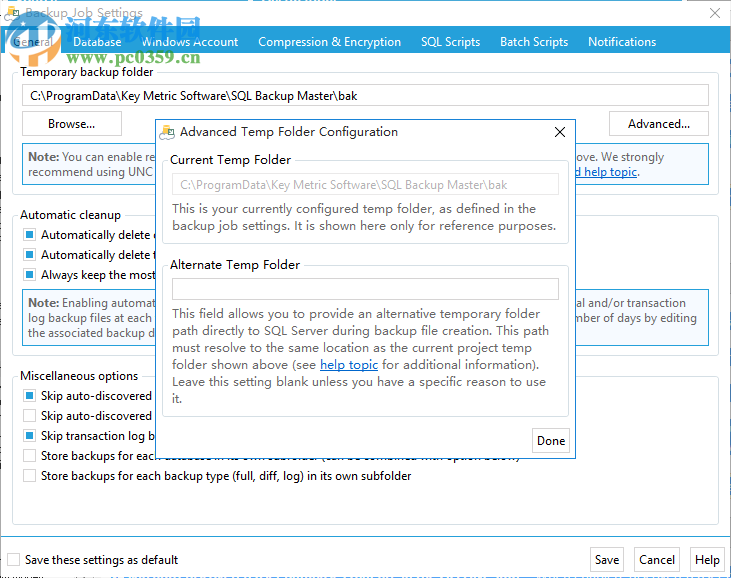Click the Advanced... button
The height and width of the screenshot is (578, 731).
pos(659,124)
